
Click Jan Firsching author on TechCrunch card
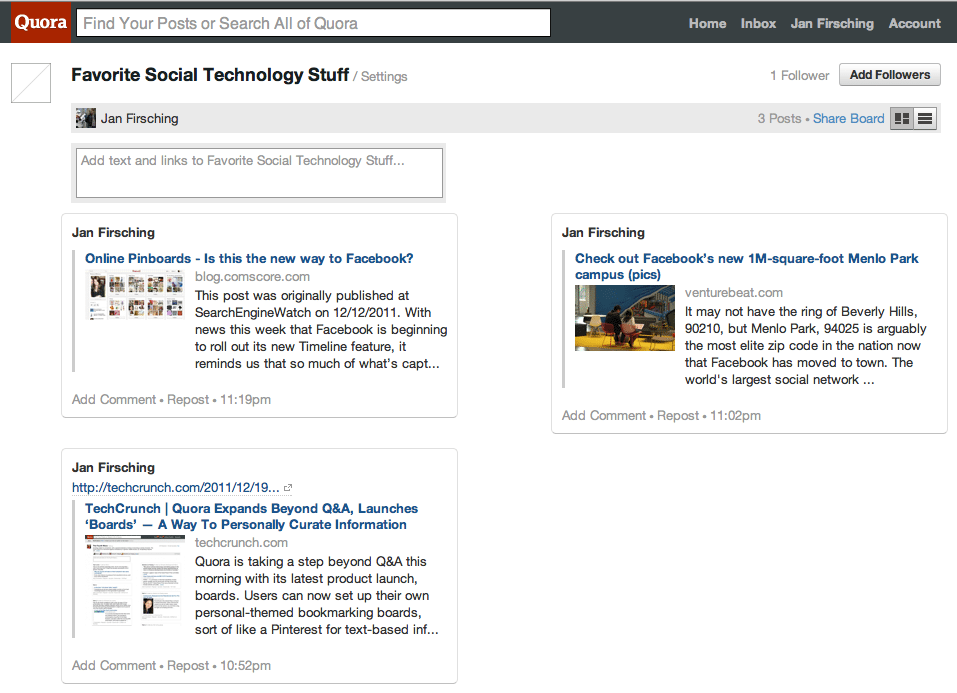click(x=114, y=468)
